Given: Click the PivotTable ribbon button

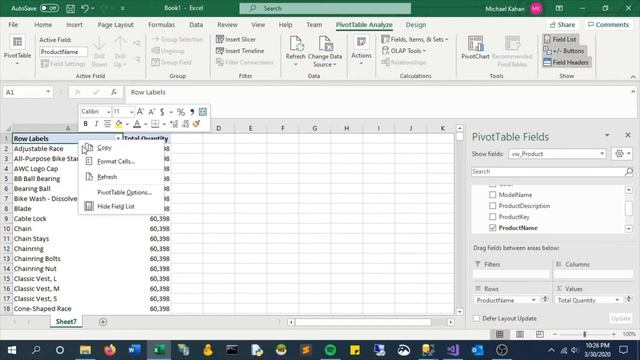Looking at the screenshot, I should tap(17, 51).
